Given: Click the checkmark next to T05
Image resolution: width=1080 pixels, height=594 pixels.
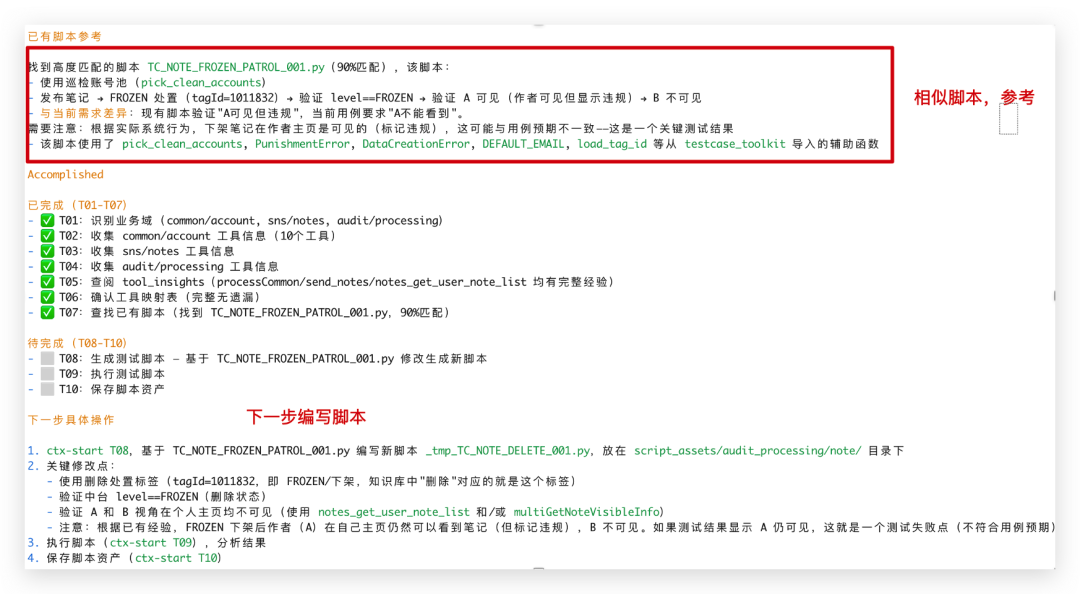Looking at the screenshot, I should tap(47, 282).
